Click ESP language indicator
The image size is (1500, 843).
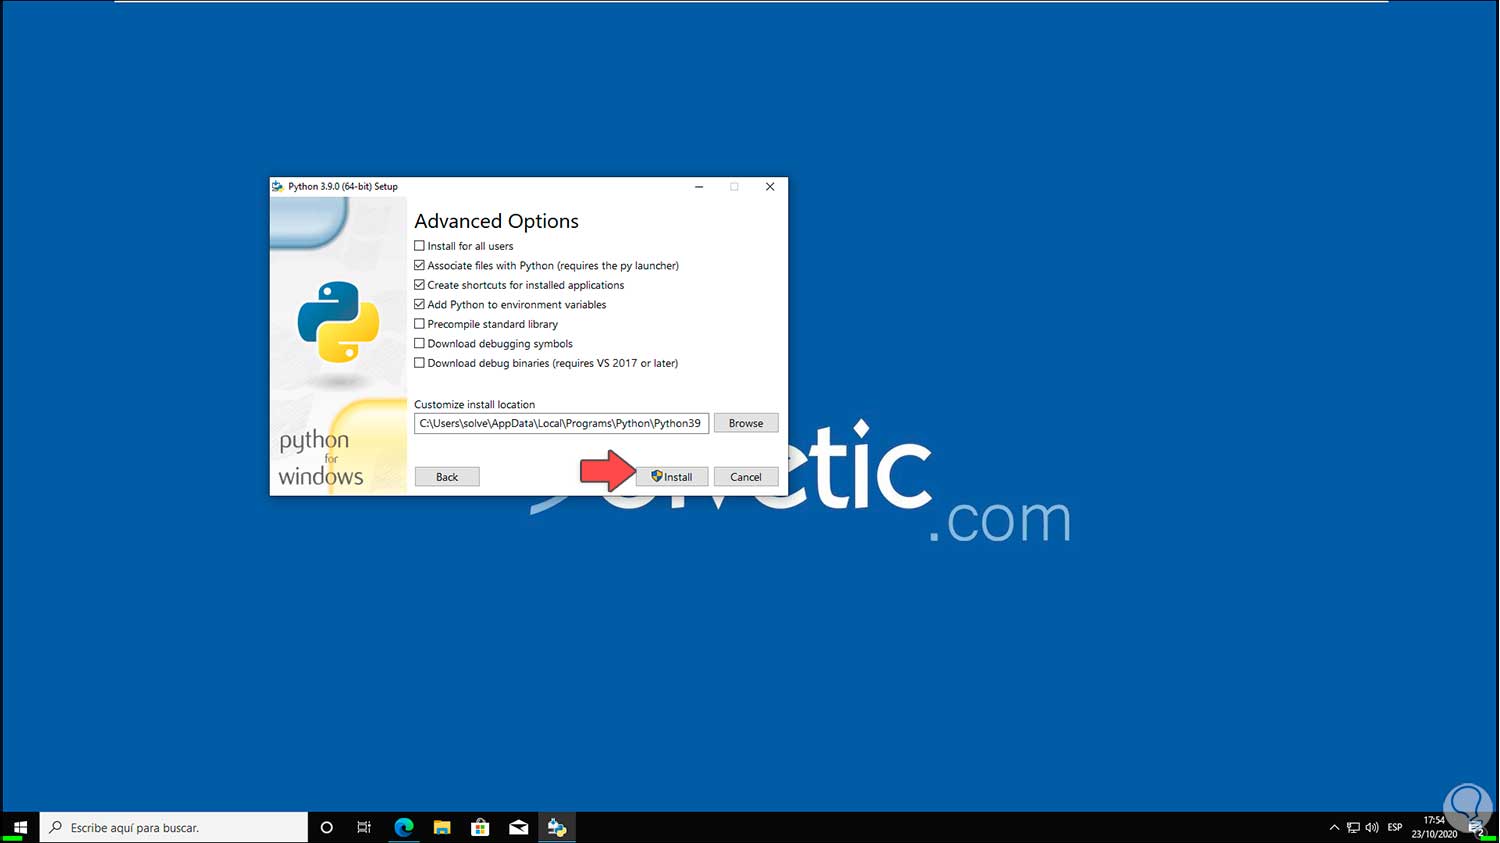coord(1395,827)
